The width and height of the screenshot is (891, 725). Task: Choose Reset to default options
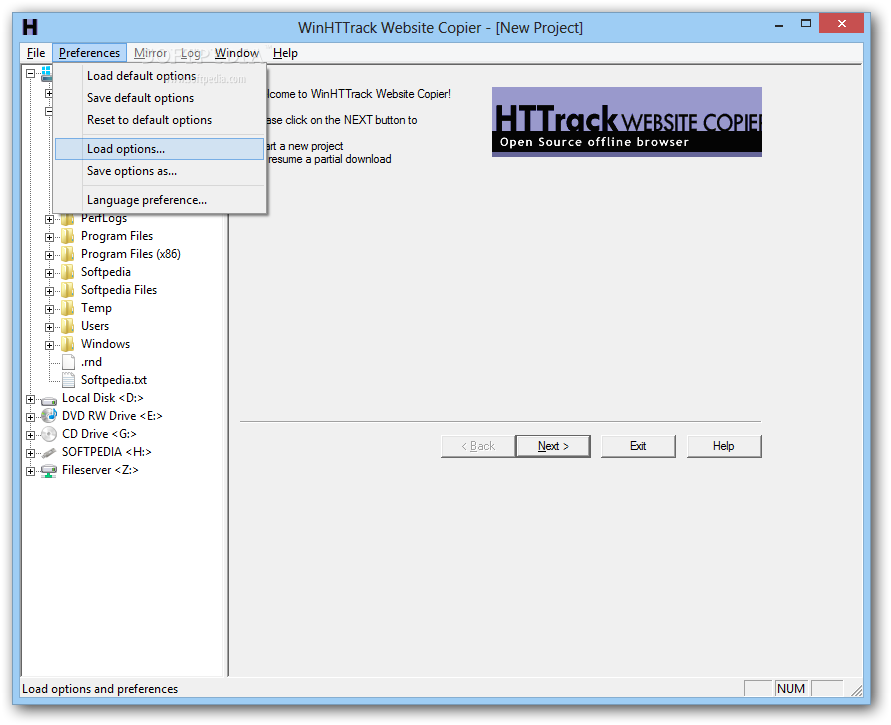click(x=160, y=120)
